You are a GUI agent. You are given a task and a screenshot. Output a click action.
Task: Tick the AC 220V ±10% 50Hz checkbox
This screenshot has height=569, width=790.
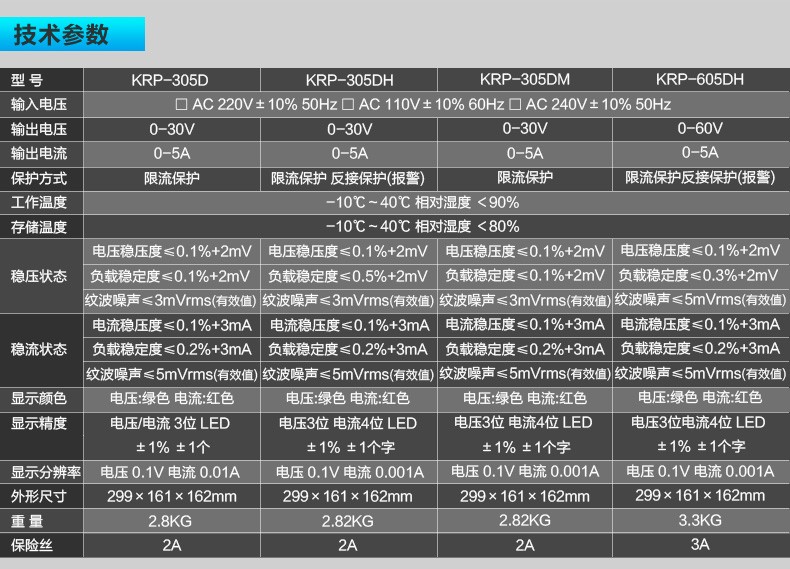[181, 104]
